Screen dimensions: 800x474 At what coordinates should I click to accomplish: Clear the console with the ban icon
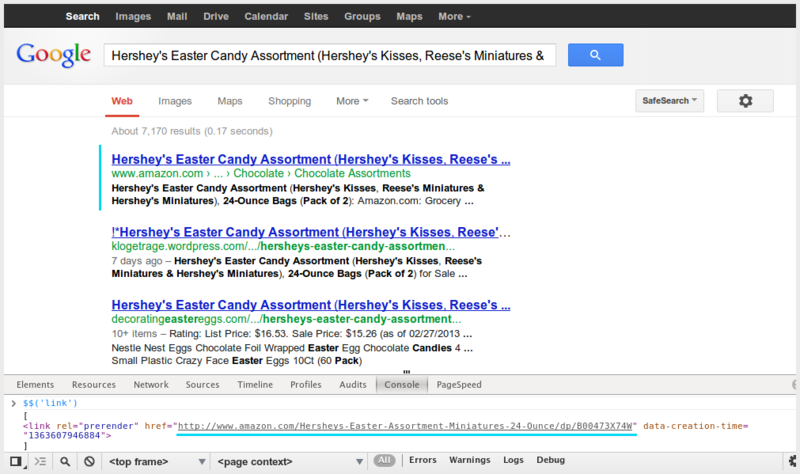click(89, 461)
